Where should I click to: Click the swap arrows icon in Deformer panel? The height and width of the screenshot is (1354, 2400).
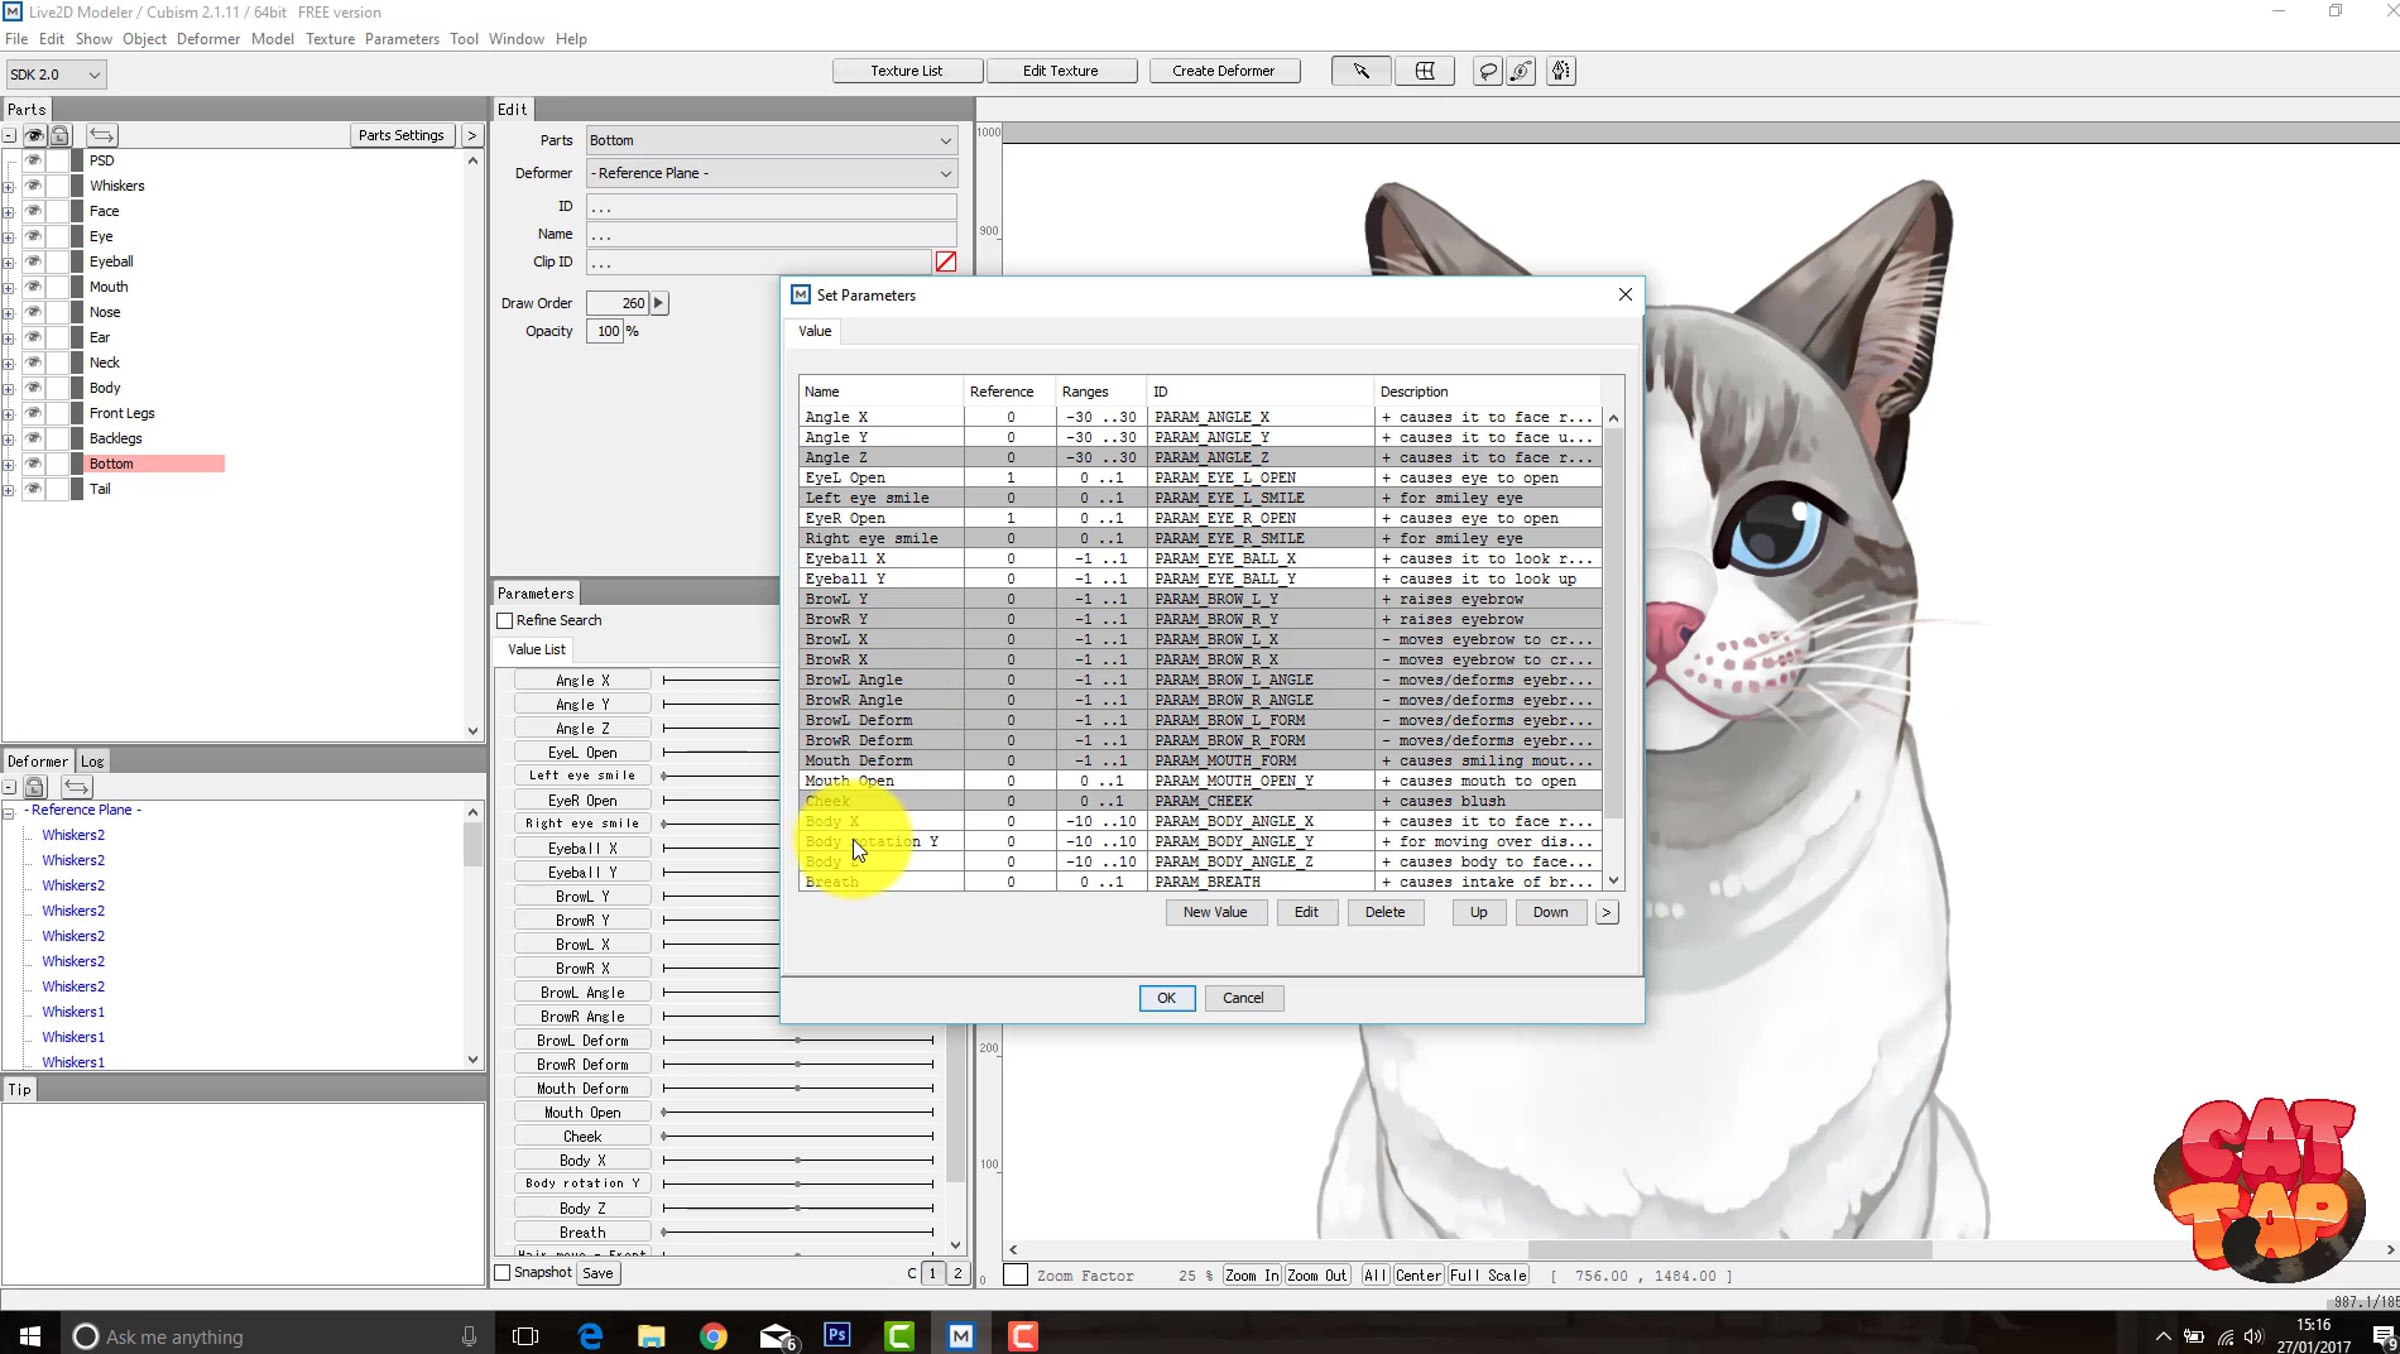pos(77,787)
